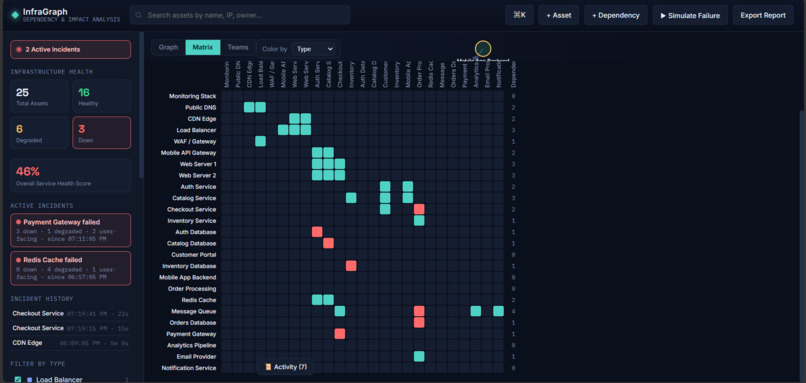
Task: Click the 25 Total Assets card
Action: [39, 96]
